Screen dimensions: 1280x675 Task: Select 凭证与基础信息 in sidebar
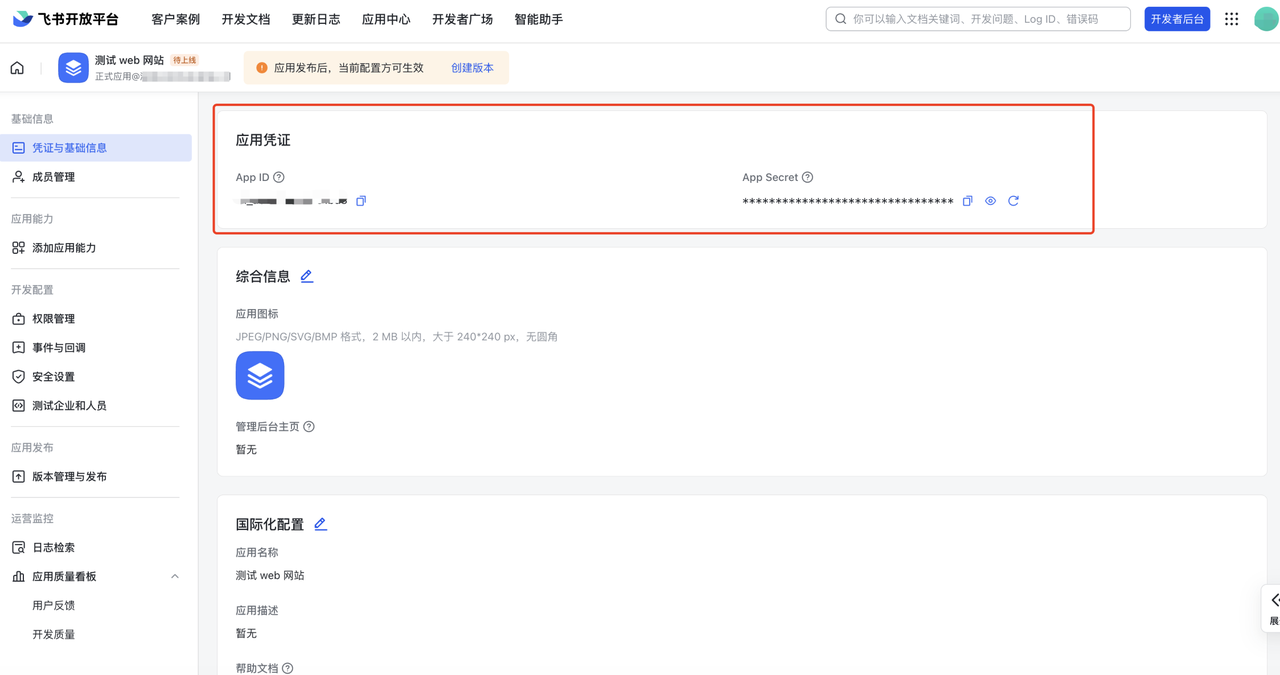coord(96,148)
